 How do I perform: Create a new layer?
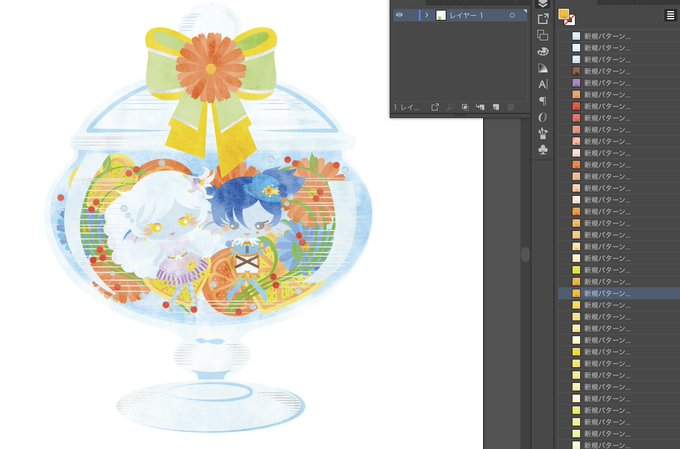[x=496, y=107]
